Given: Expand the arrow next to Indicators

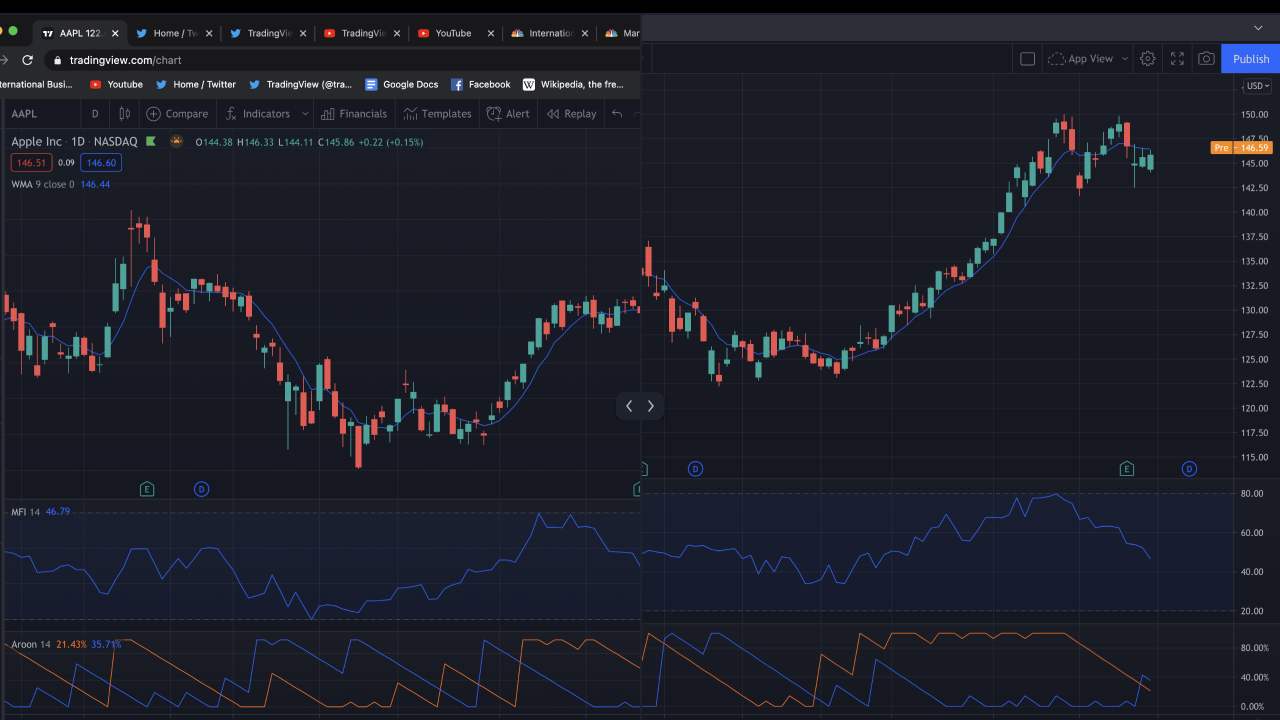Looking at the screenshot, I should [305, 114].
